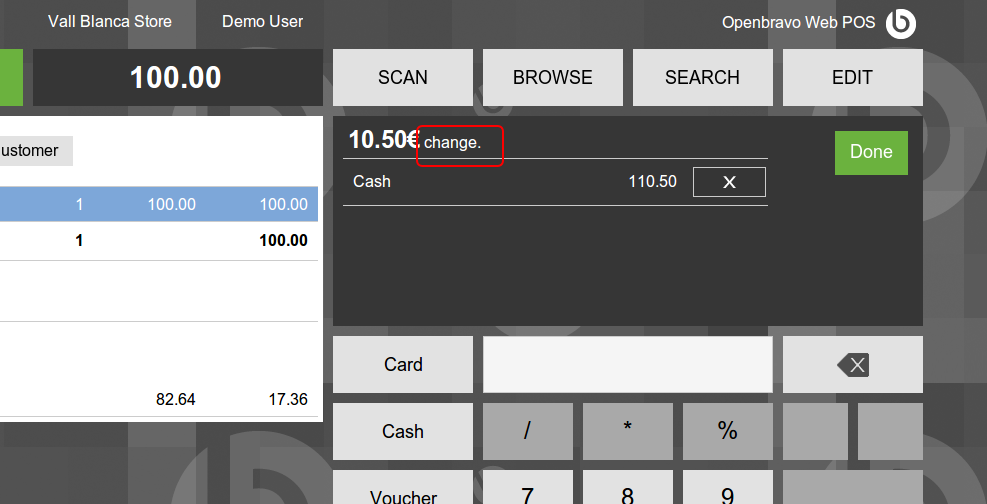The height and width of the screenshot is (504, 987).
Task: Choose Card payment method
Action: click(x=403, y=365)
